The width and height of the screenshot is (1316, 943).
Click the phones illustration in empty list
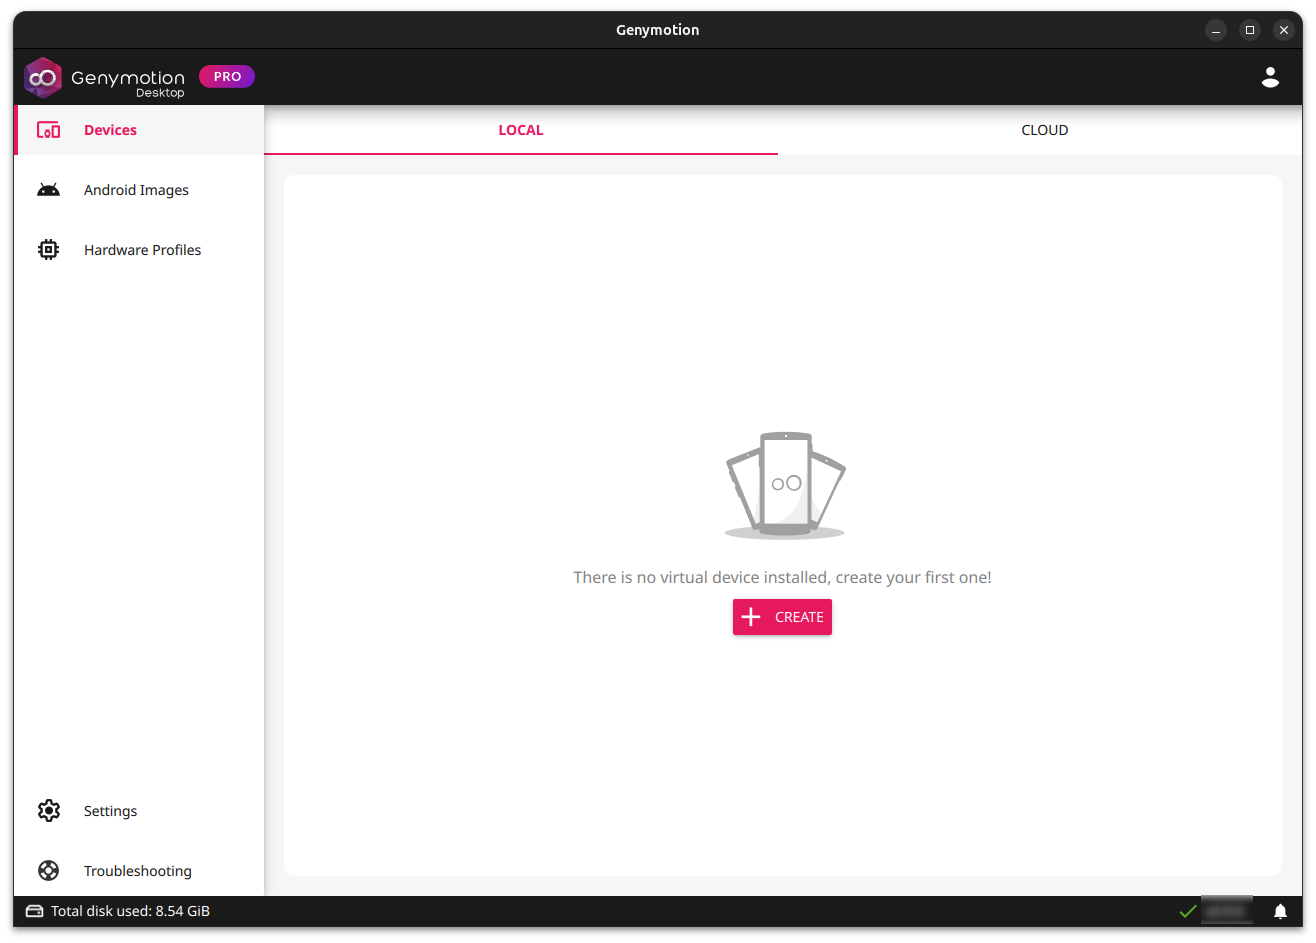pos(785,485)
